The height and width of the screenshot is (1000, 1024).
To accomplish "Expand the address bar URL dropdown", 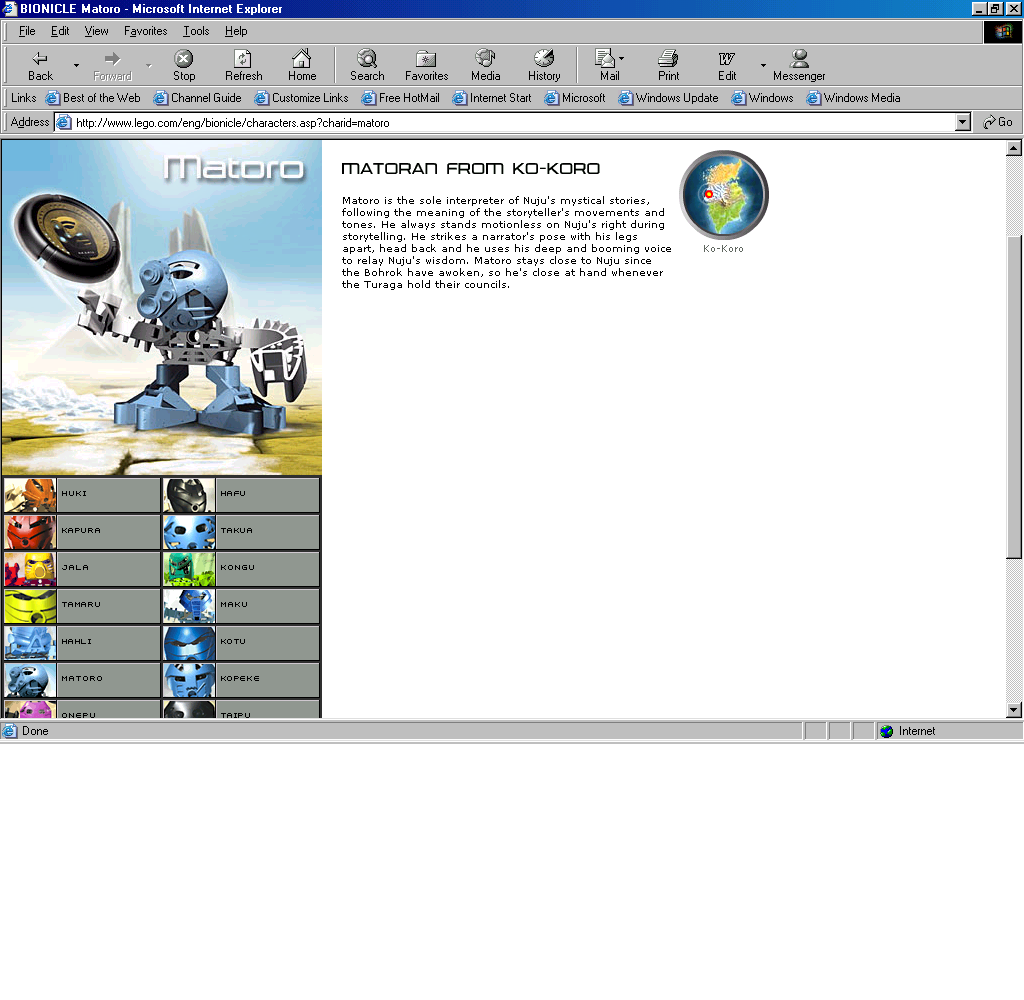I will pyautogui.click(x=963, y=122).
